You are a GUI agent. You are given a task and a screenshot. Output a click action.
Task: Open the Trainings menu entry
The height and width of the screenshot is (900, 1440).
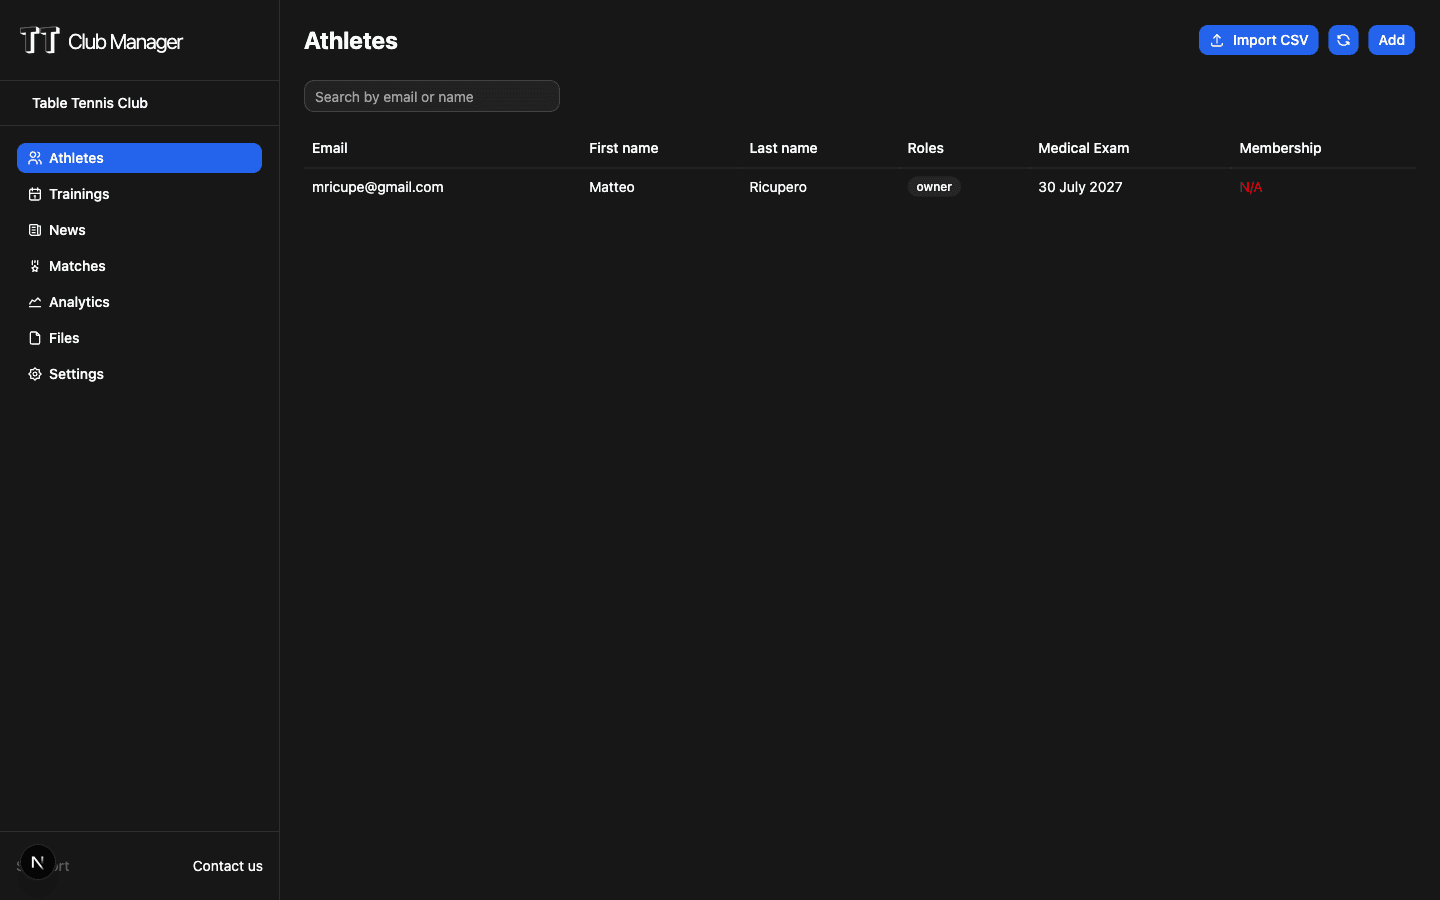point(79,194)
